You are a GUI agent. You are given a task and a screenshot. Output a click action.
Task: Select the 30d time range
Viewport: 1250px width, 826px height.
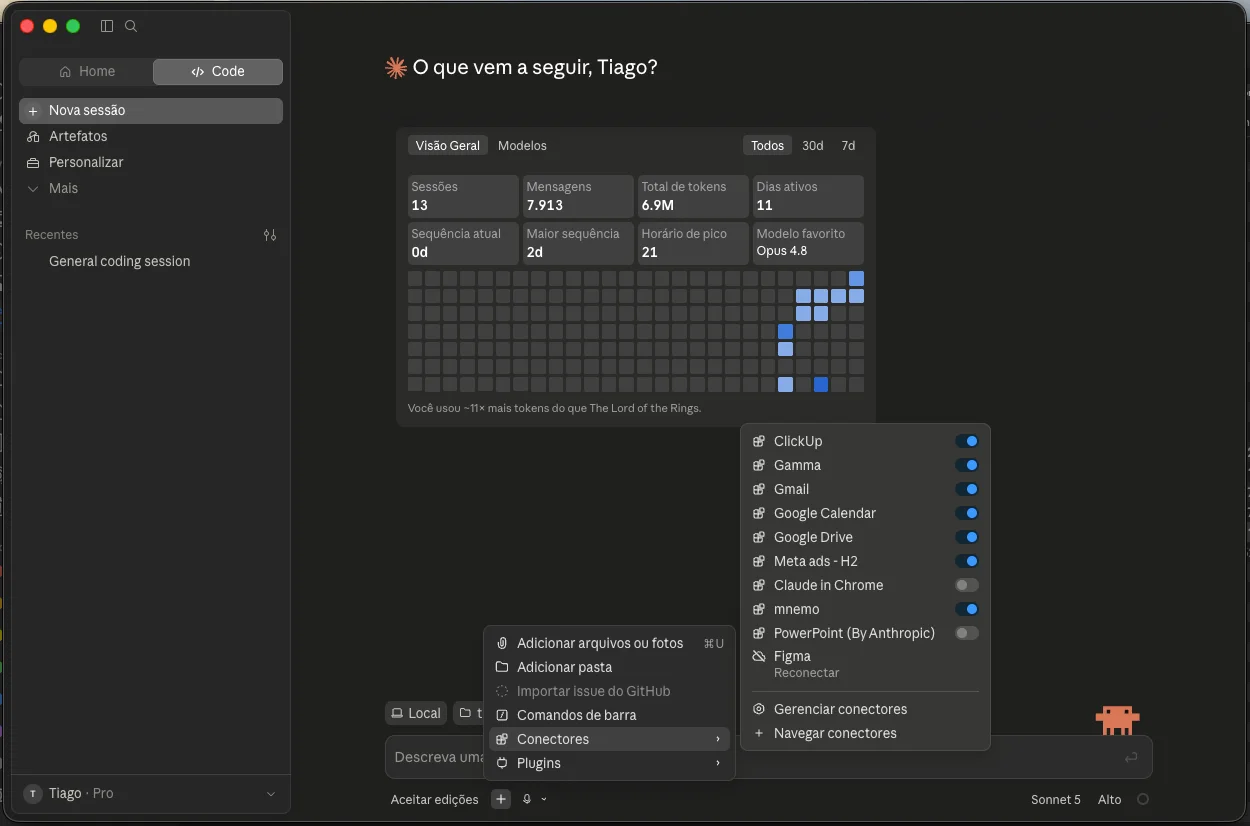(813, 146)
